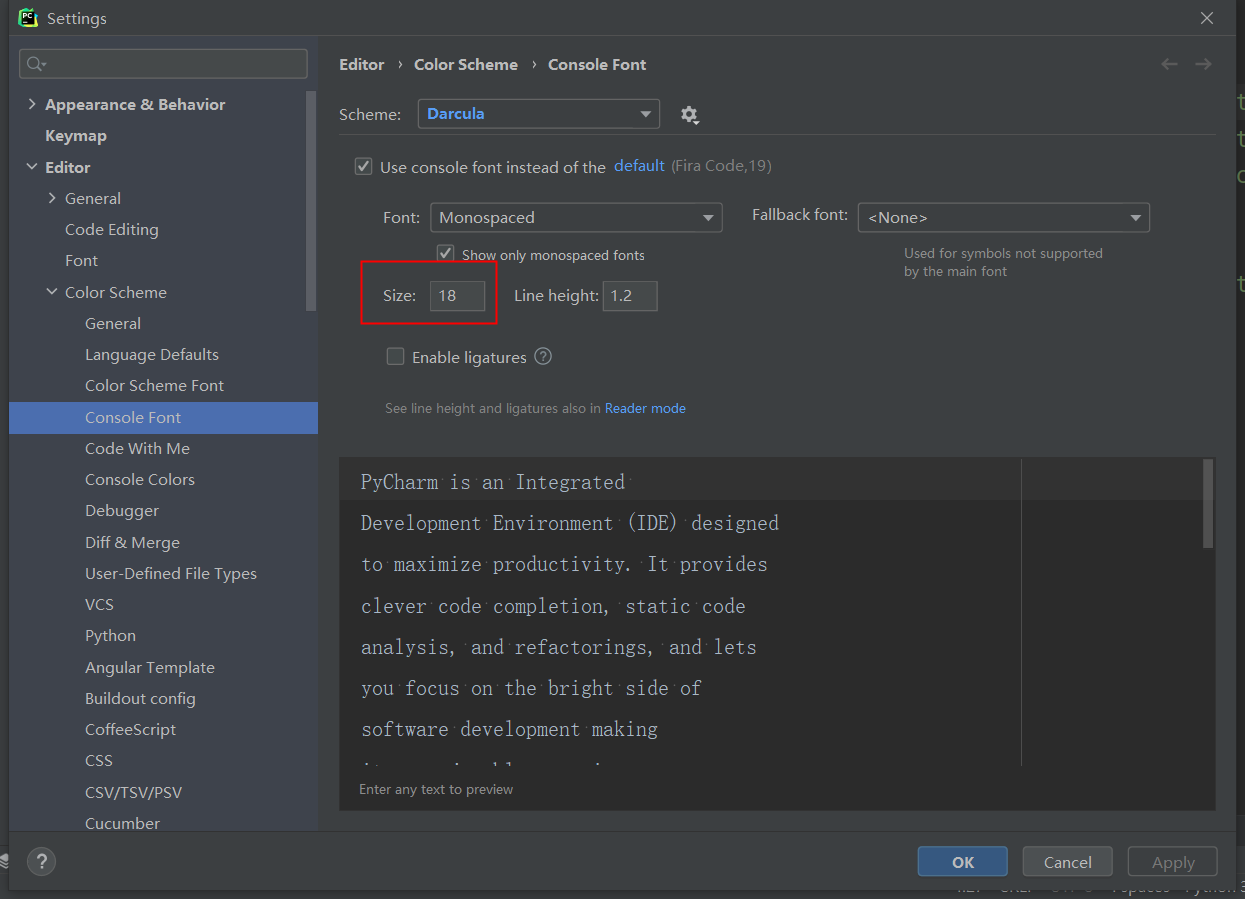The height and width of the screenshot is (899, 1245).
Task: Click the settings tree scrollbar
Action: pyautogui.click(x=311, y=203)
